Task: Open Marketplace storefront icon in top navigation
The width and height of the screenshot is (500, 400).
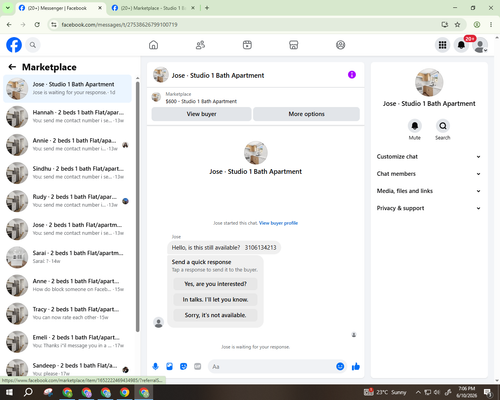Action: (294, 45)
